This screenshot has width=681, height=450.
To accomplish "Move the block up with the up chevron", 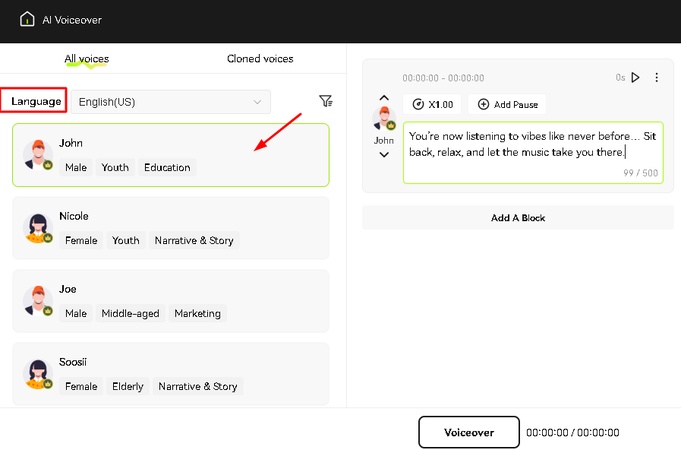I will point(383,99).
